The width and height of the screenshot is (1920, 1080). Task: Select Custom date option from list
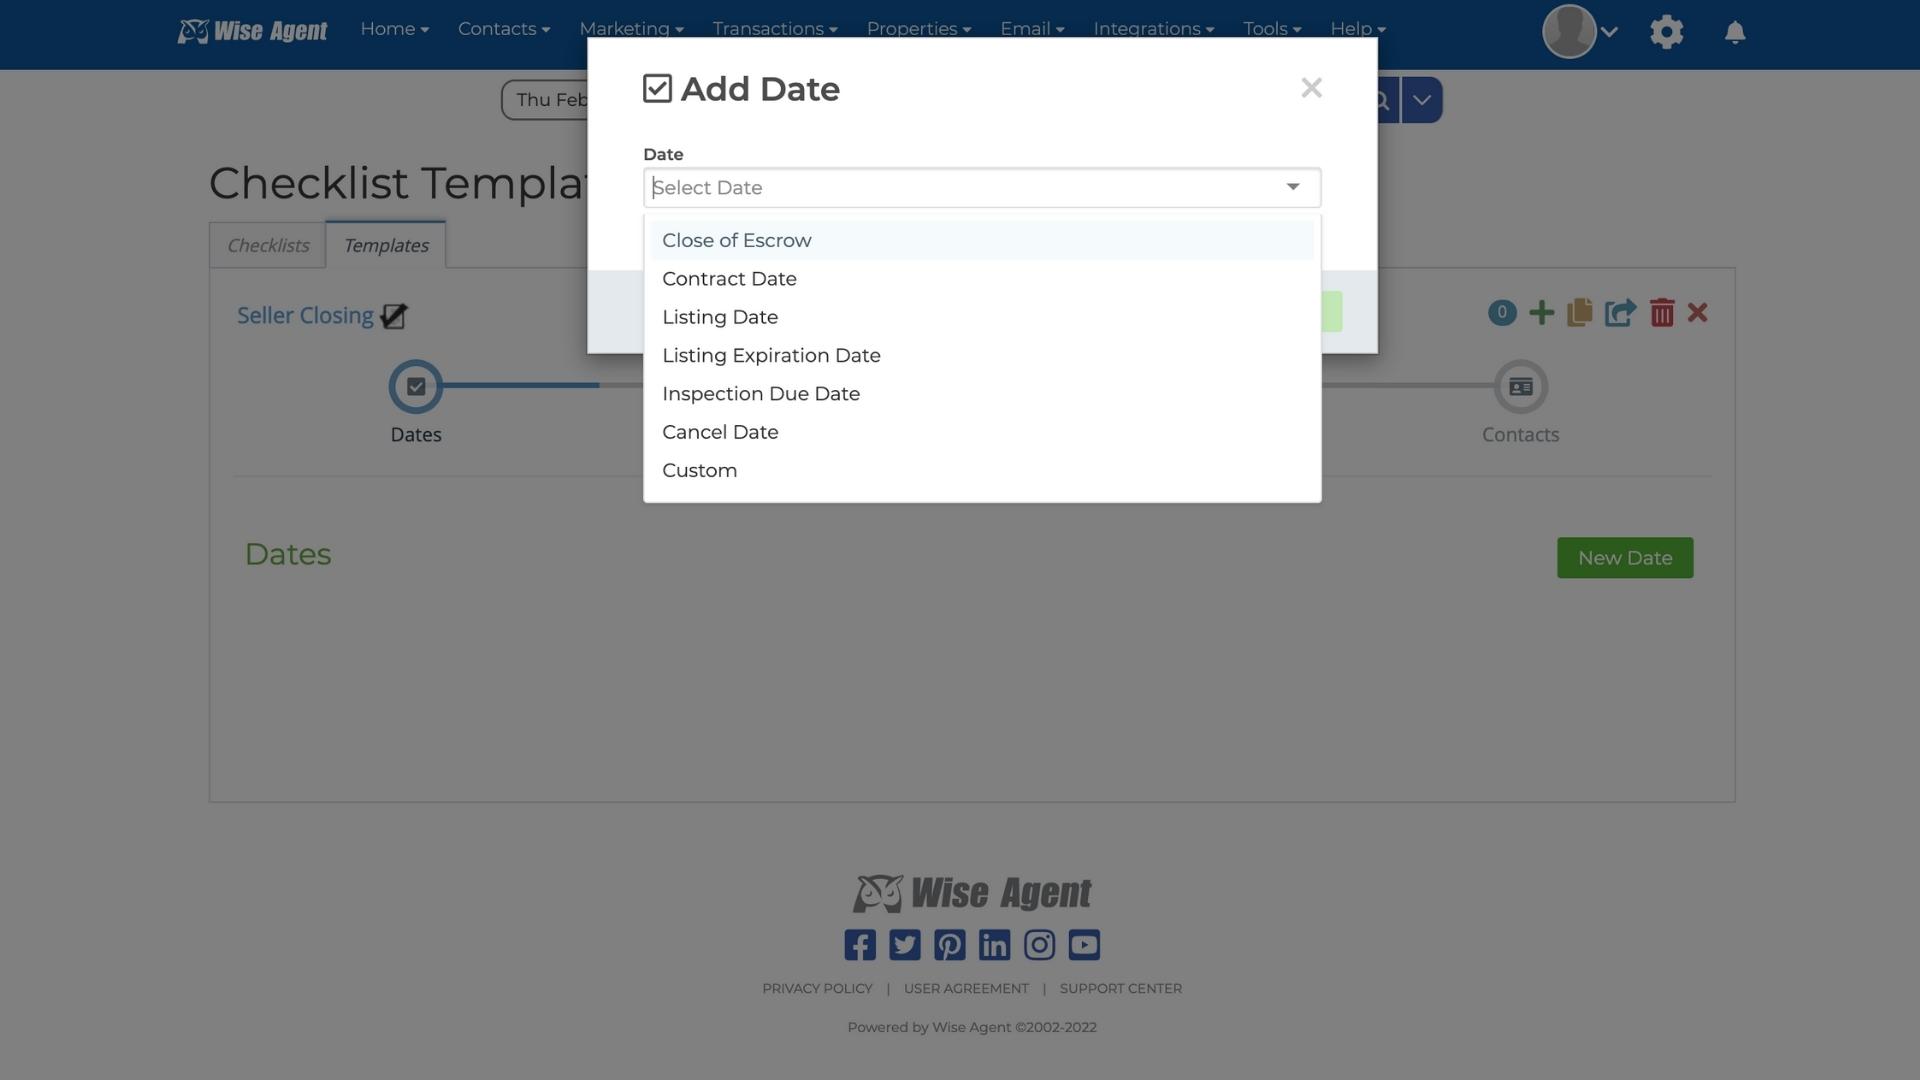coord(699,469)
